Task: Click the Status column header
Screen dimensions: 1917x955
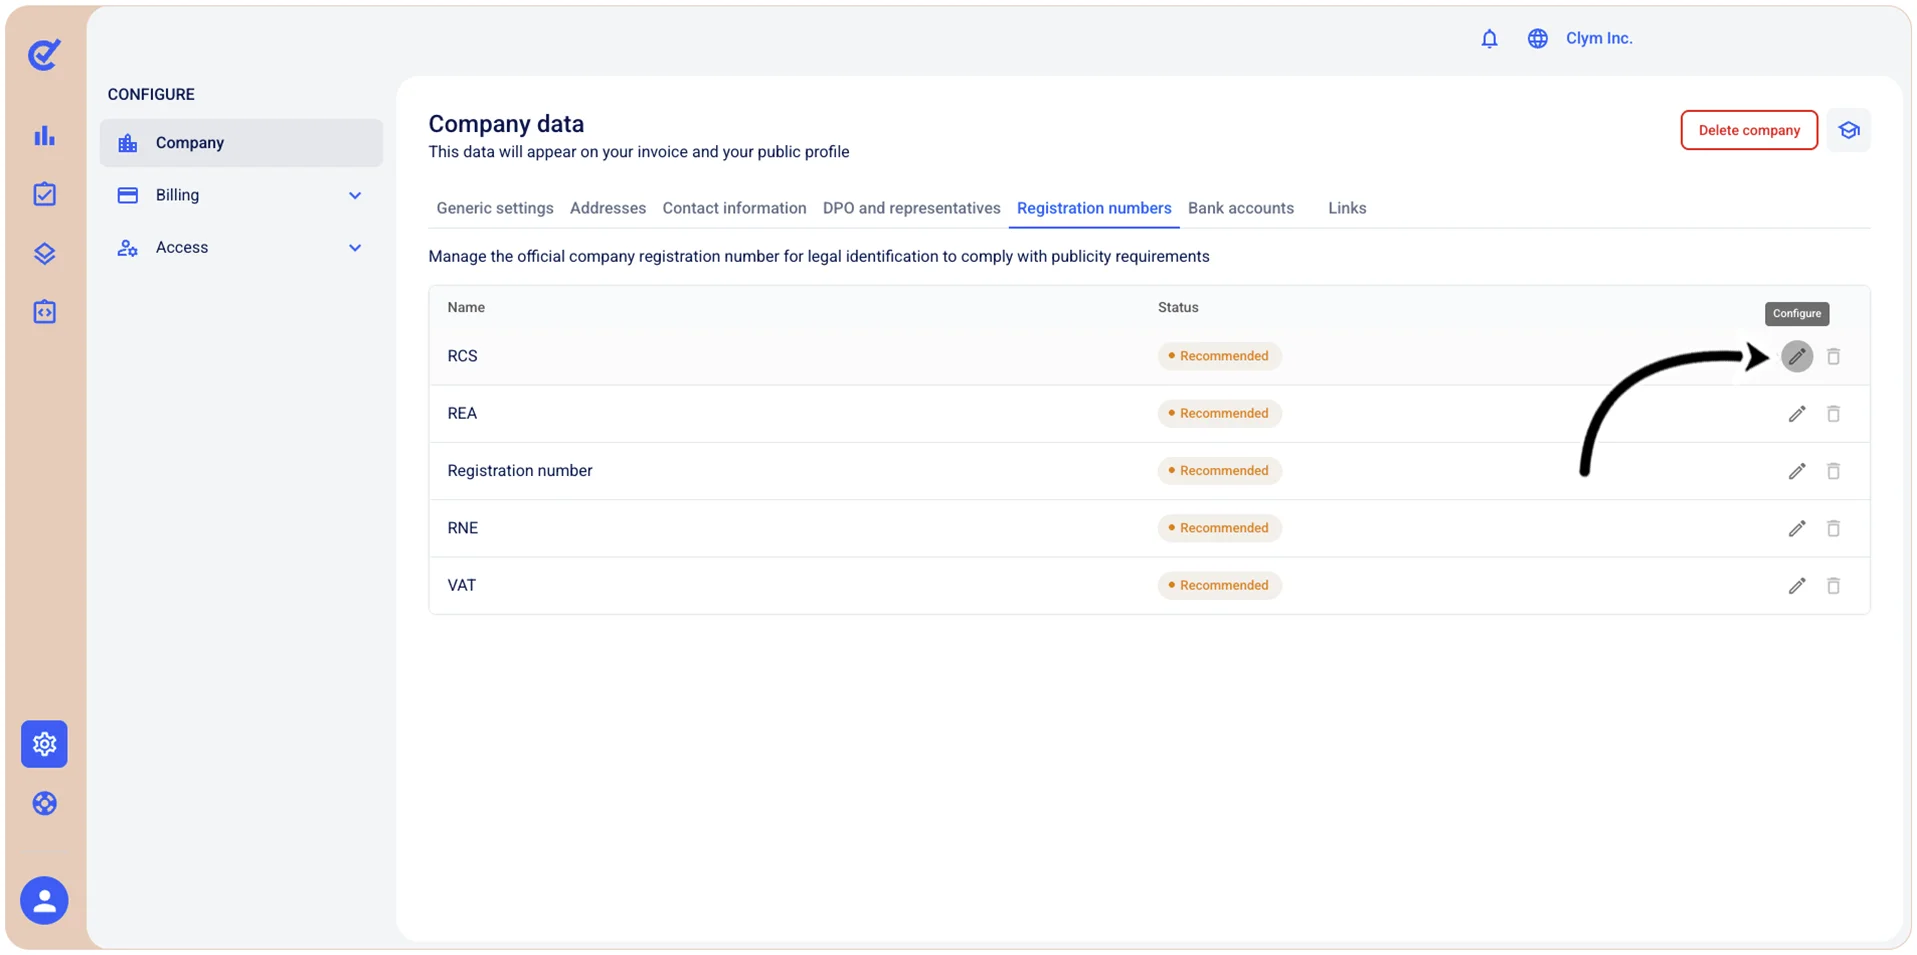Action: click(1178, 307)
